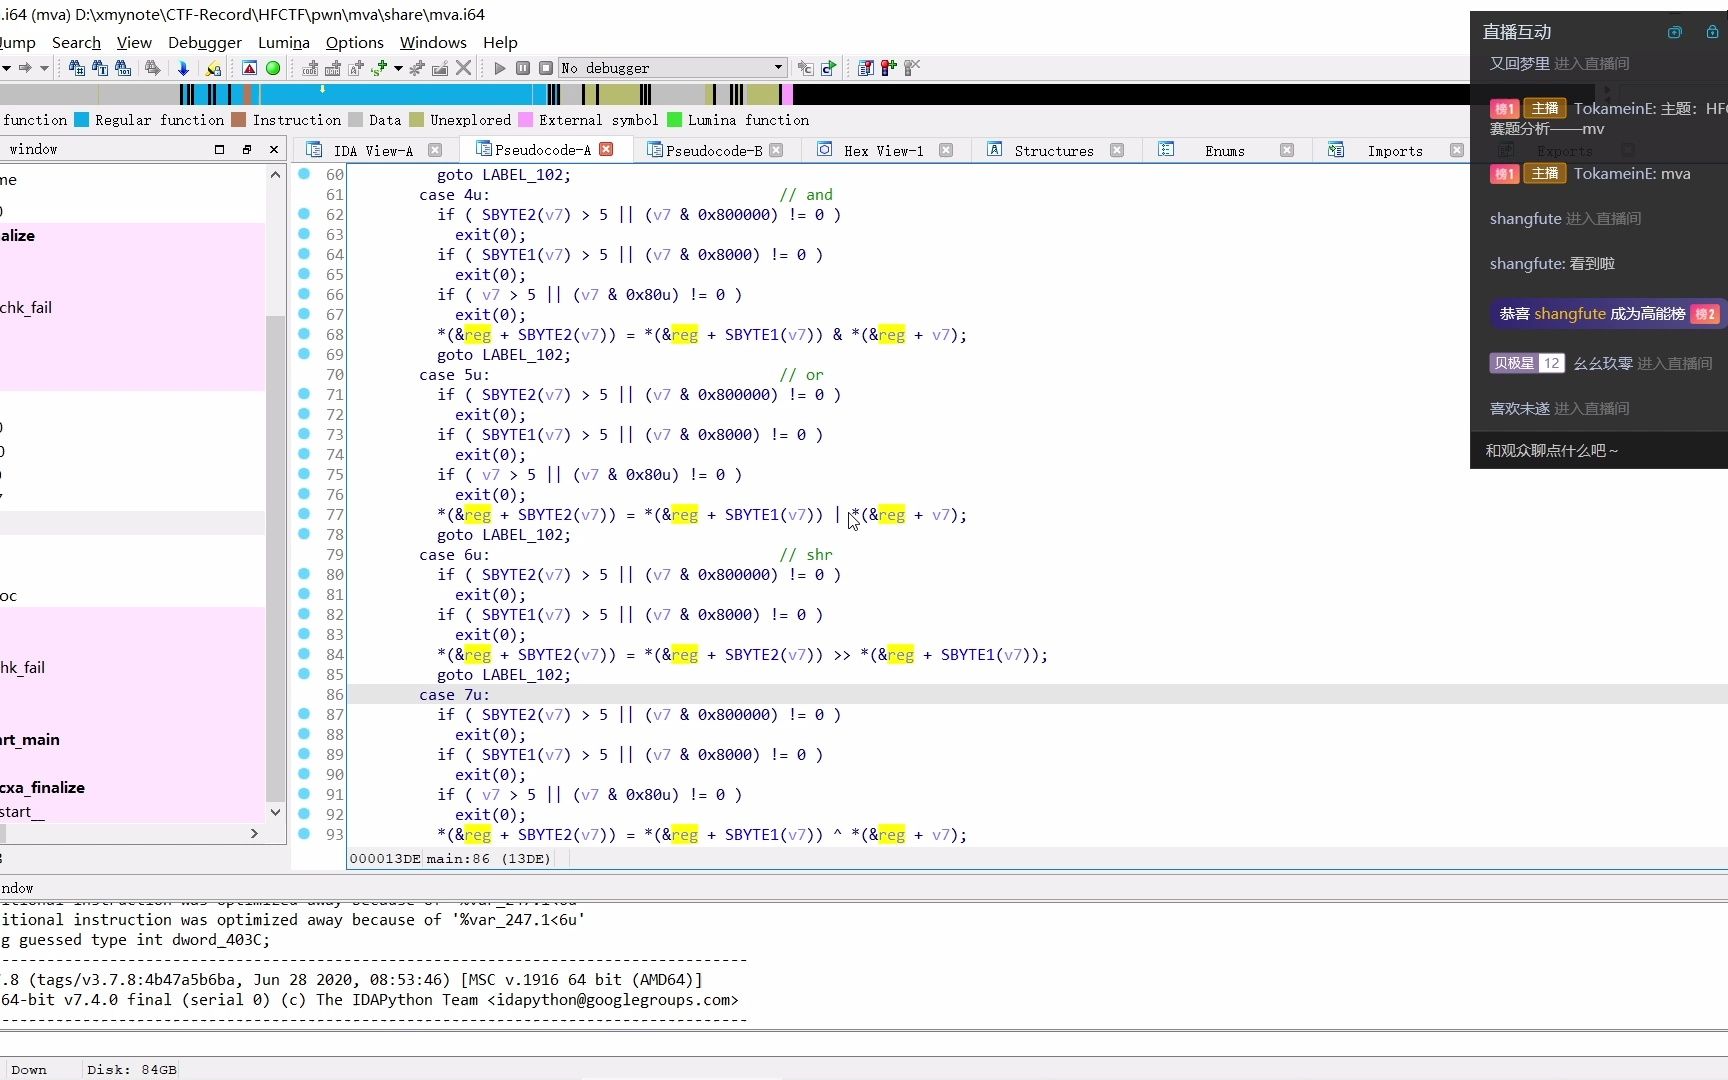Toggle breakpoint dot at line 87

(x=304, y=714)
